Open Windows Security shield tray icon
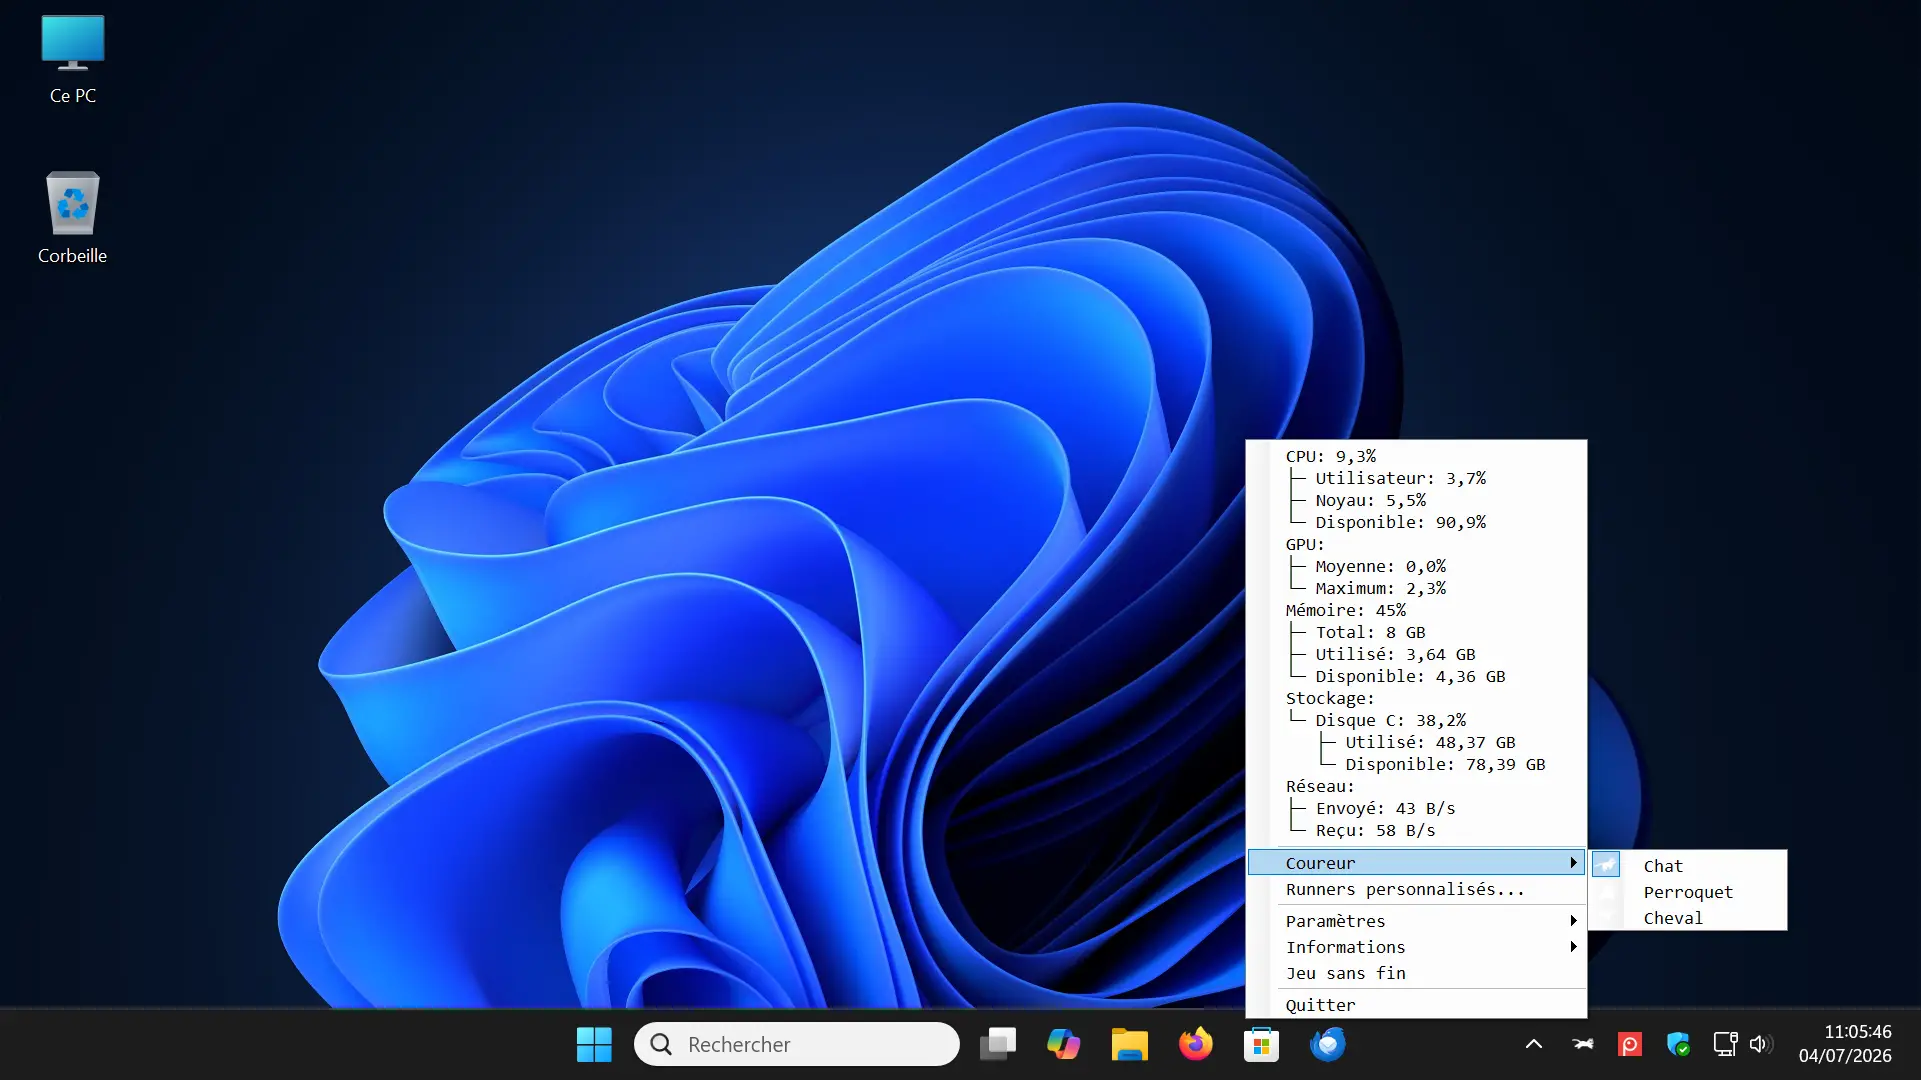Viewport: 1921px width, 1080px height. click(1678, 1044)
